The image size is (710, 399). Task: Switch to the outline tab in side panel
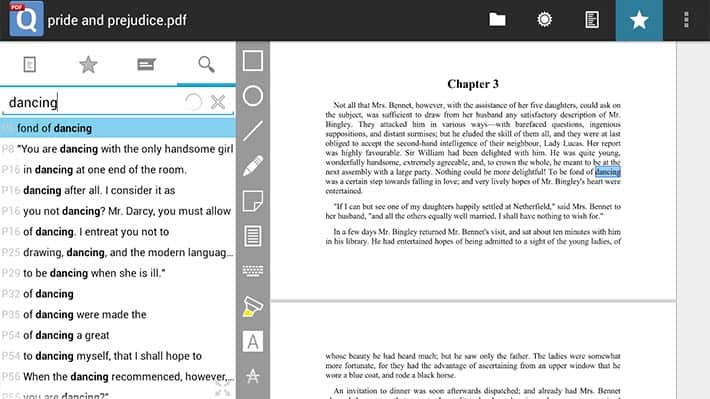(29, 64)
